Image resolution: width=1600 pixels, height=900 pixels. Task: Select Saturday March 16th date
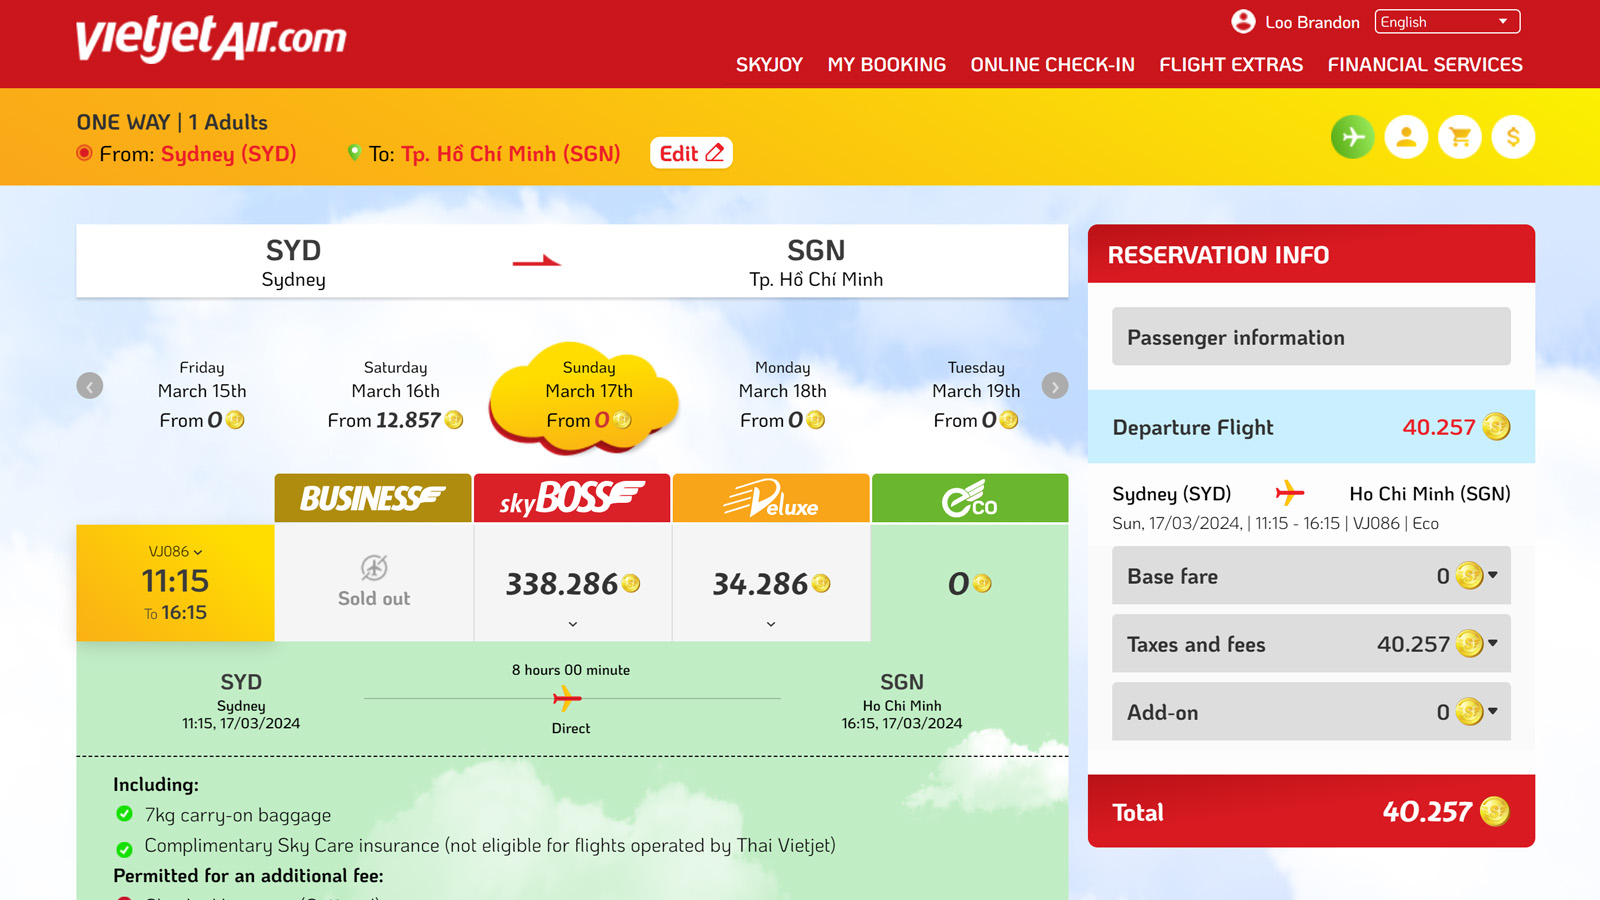[396, 394]
